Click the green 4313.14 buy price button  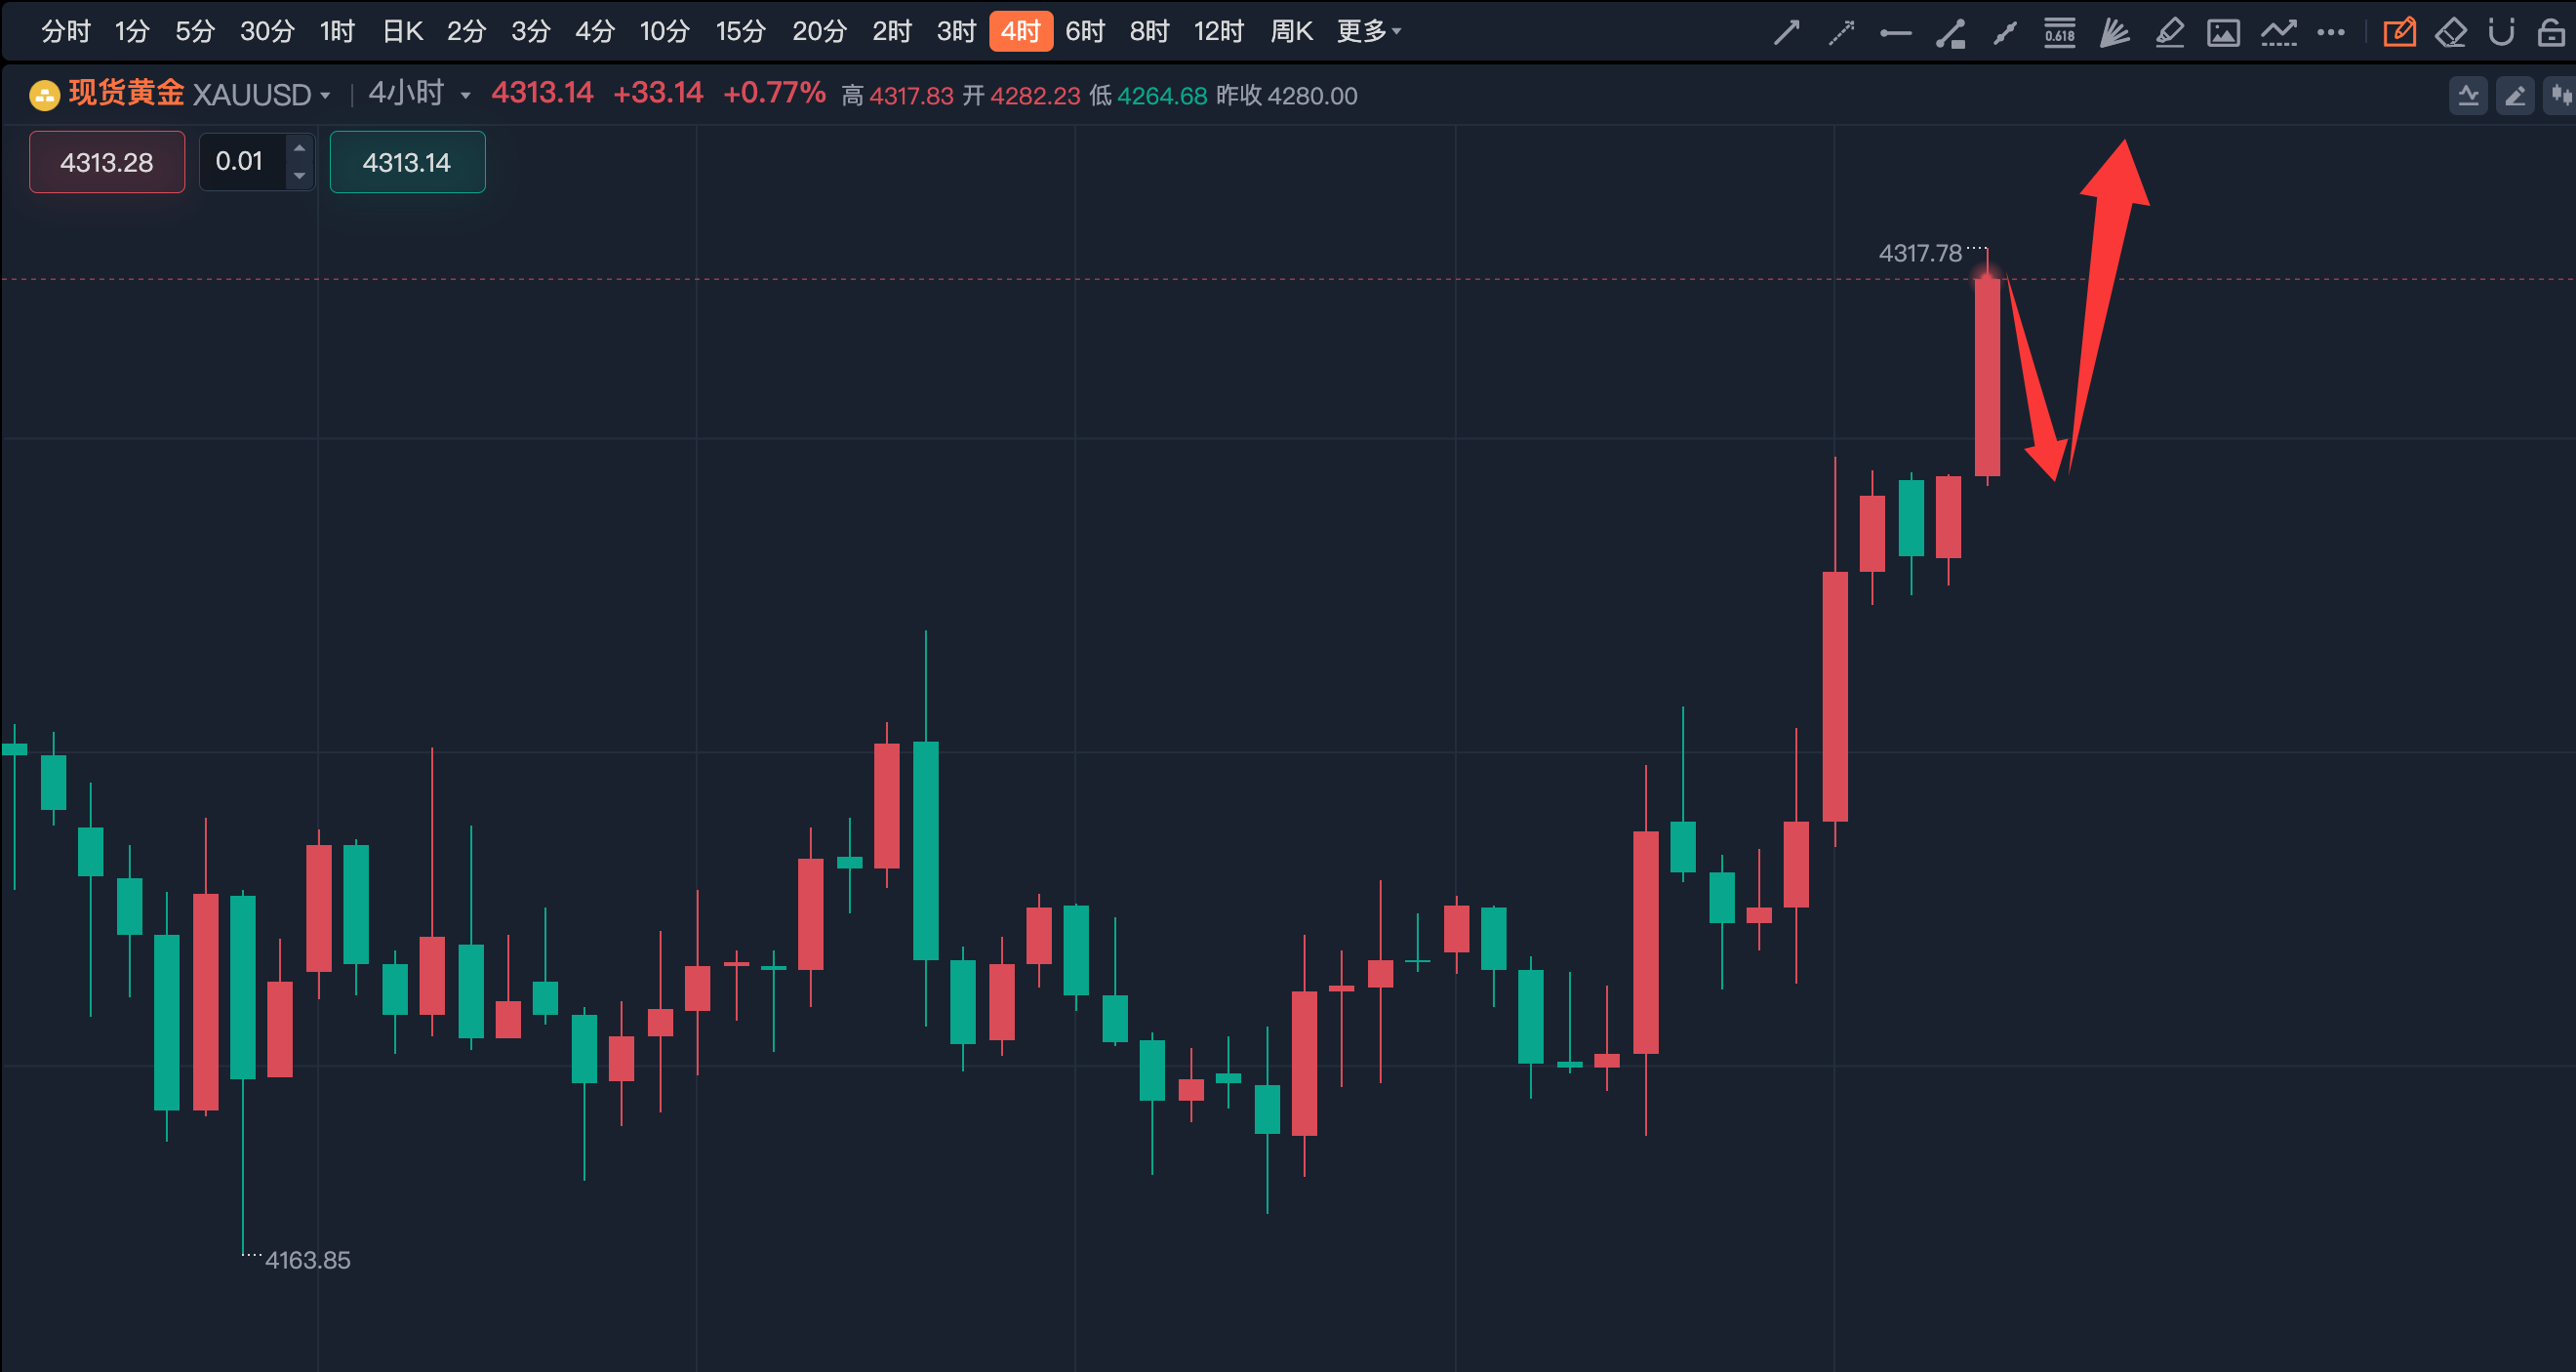pyautogui.click(x=407, y=162)
